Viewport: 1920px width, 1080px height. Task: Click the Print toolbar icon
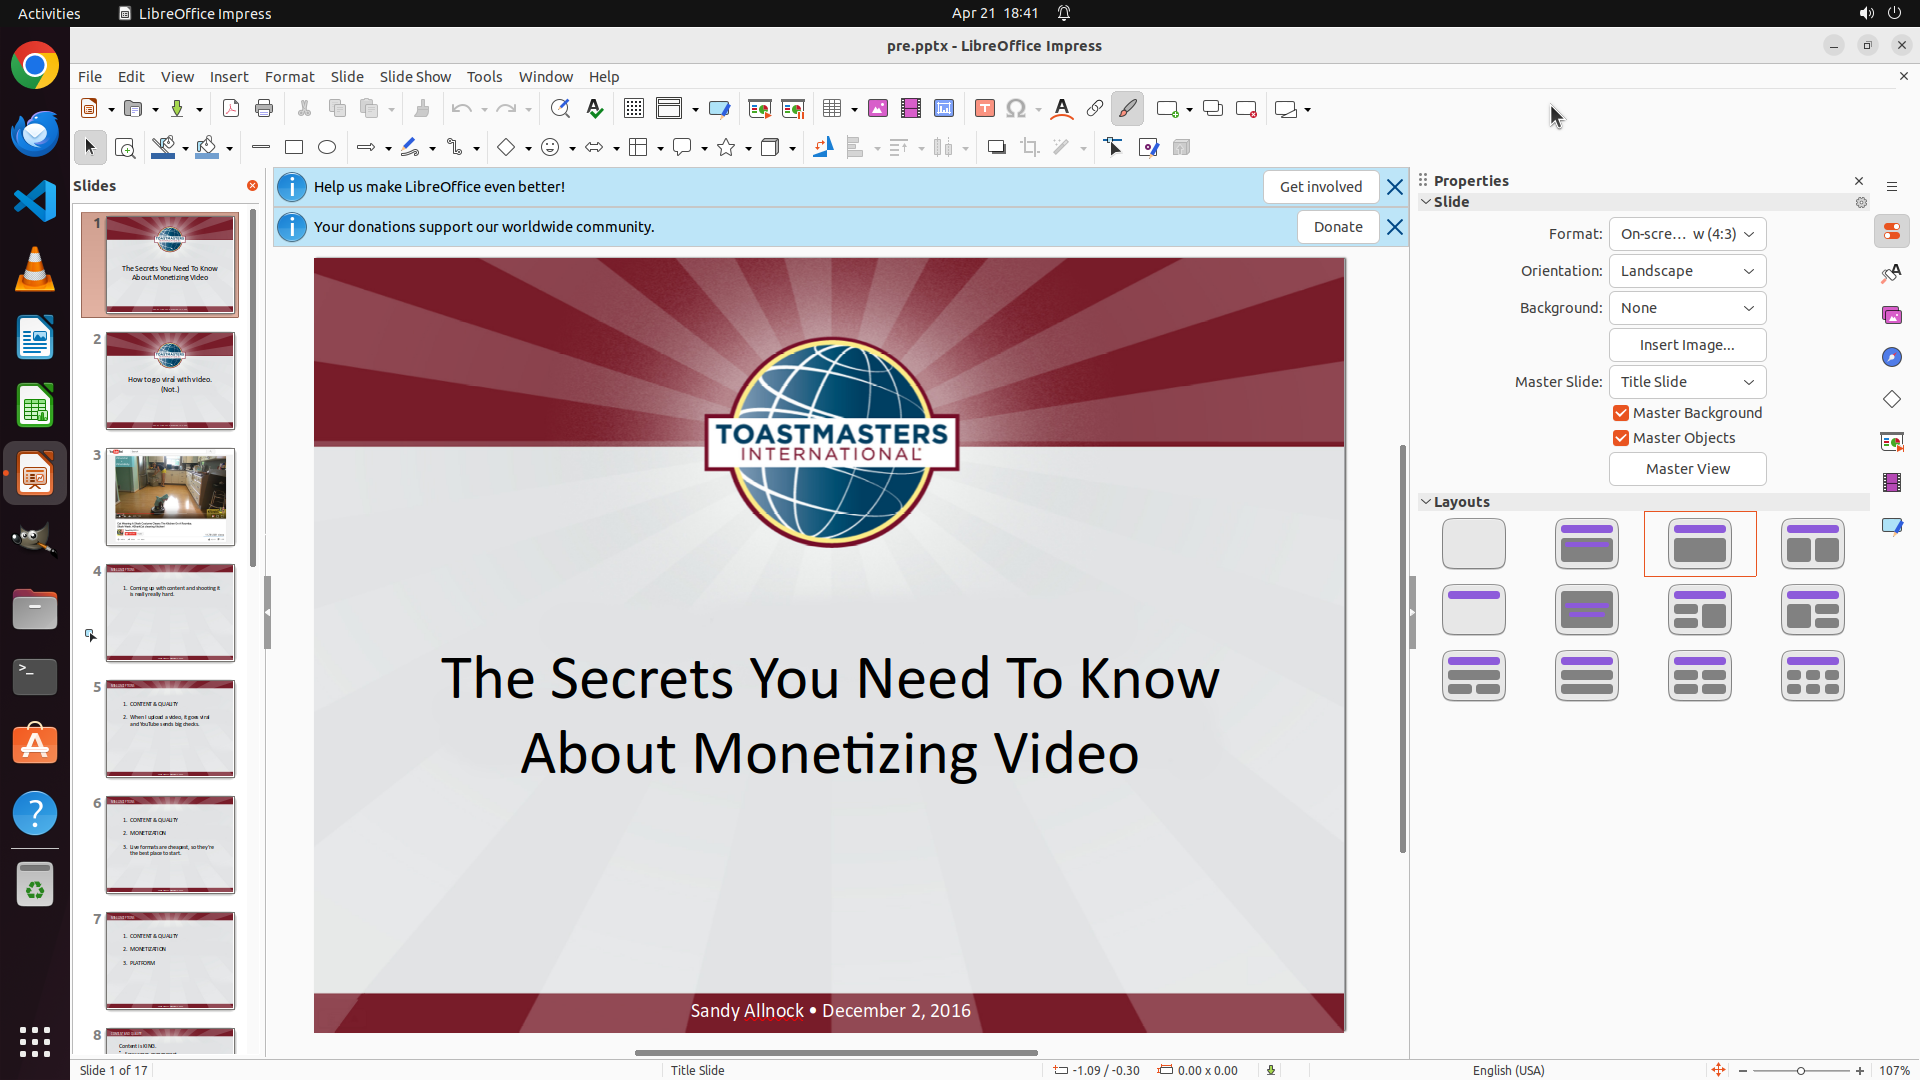point(264,109)
